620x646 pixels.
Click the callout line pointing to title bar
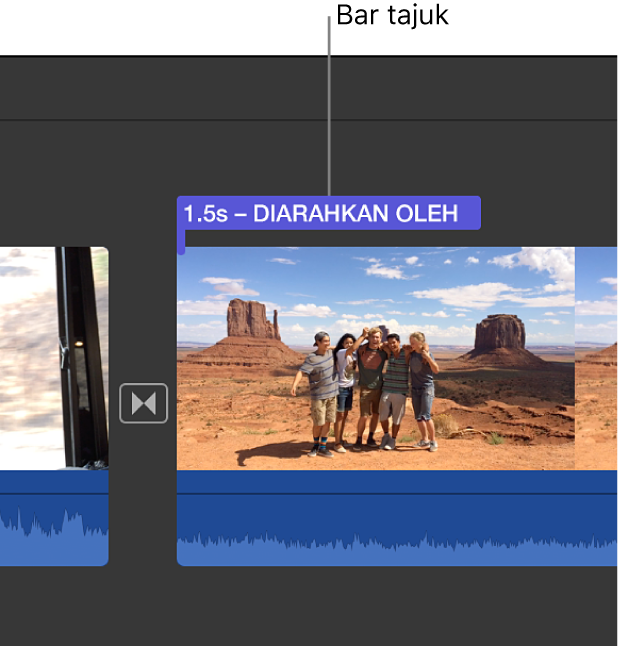click(329, 106)
